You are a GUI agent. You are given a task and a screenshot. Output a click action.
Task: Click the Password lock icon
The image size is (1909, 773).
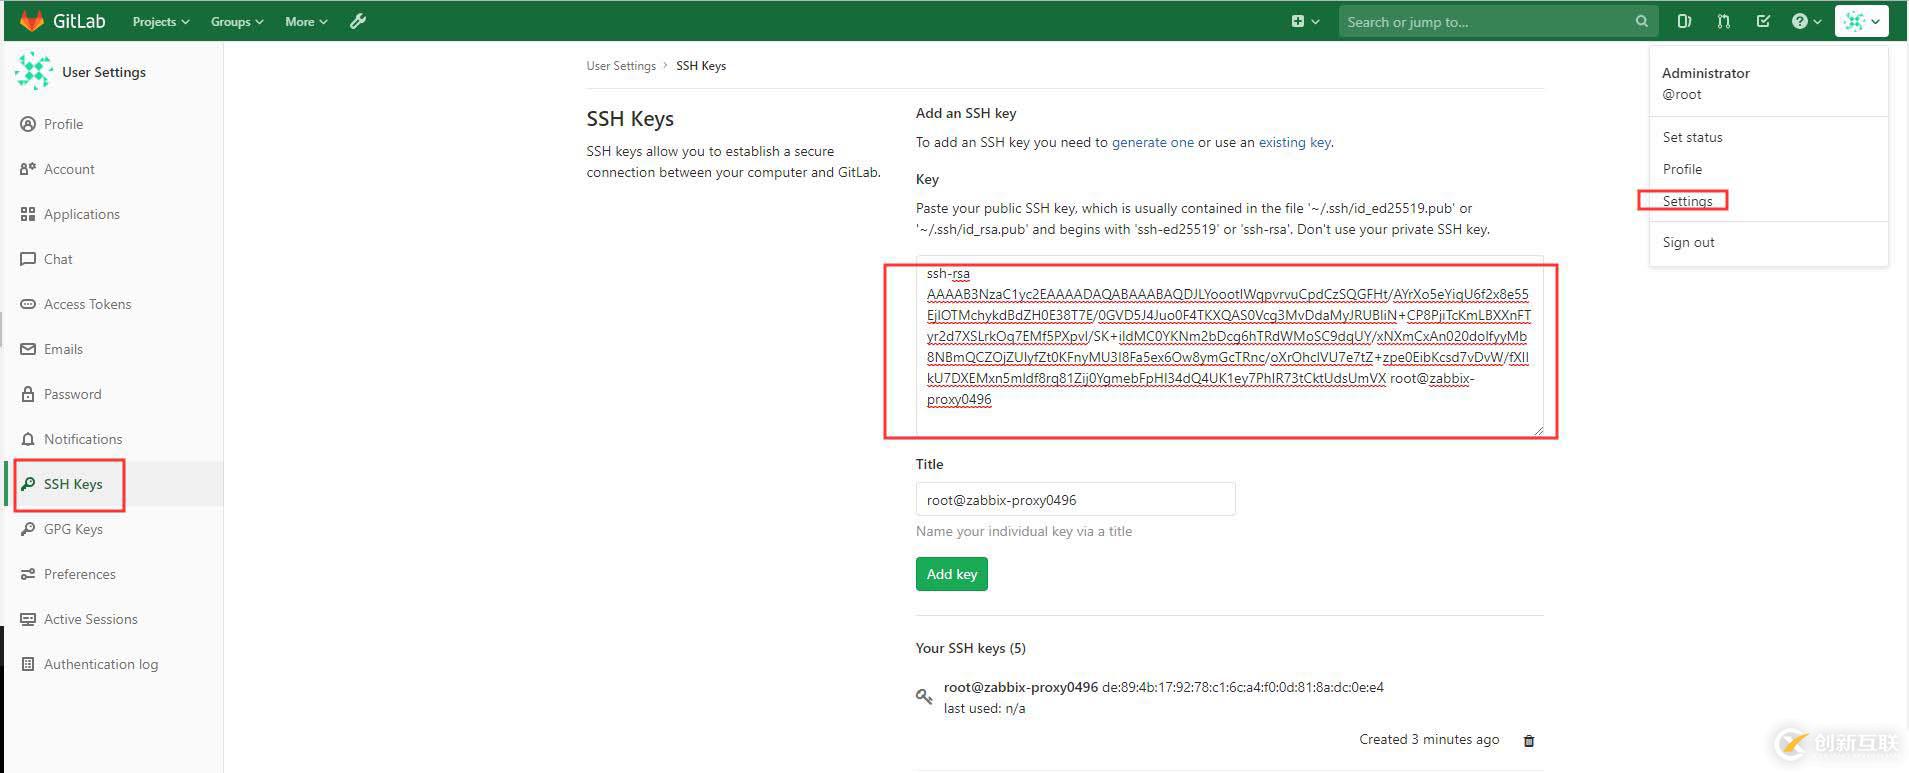[28, 394]
